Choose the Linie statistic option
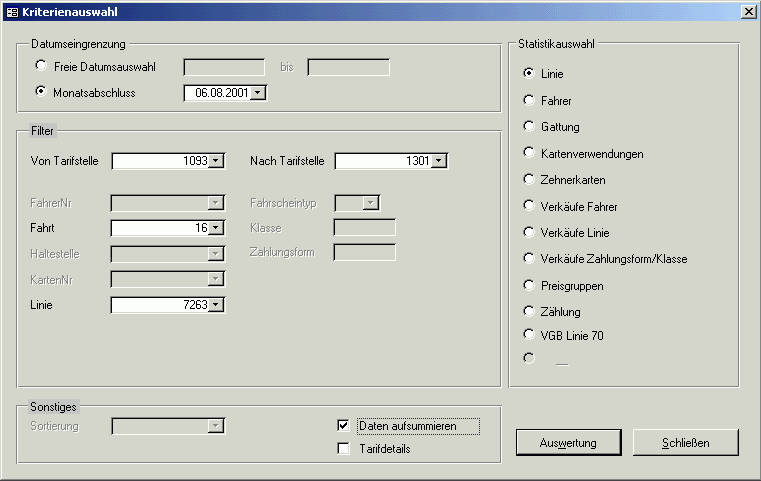 (x=529, y=73)
